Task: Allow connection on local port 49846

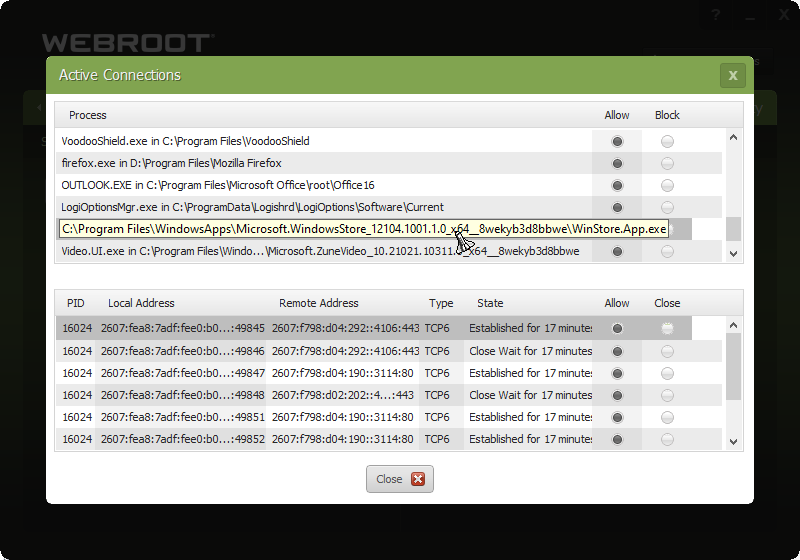Action: click(x=617, y=351)
